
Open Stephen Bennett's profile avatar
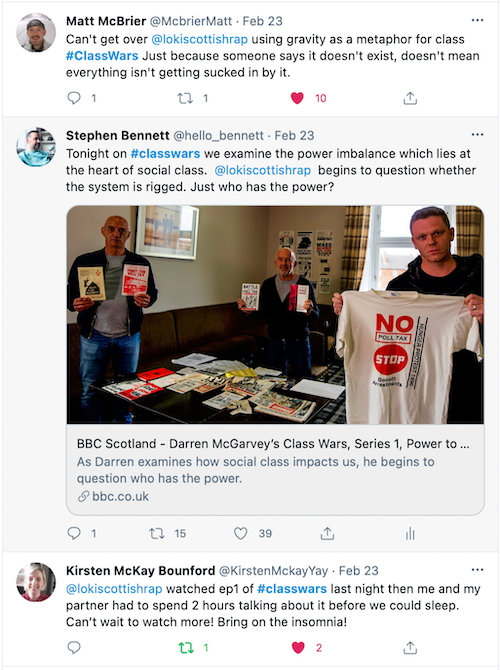(x=36, y=147)
